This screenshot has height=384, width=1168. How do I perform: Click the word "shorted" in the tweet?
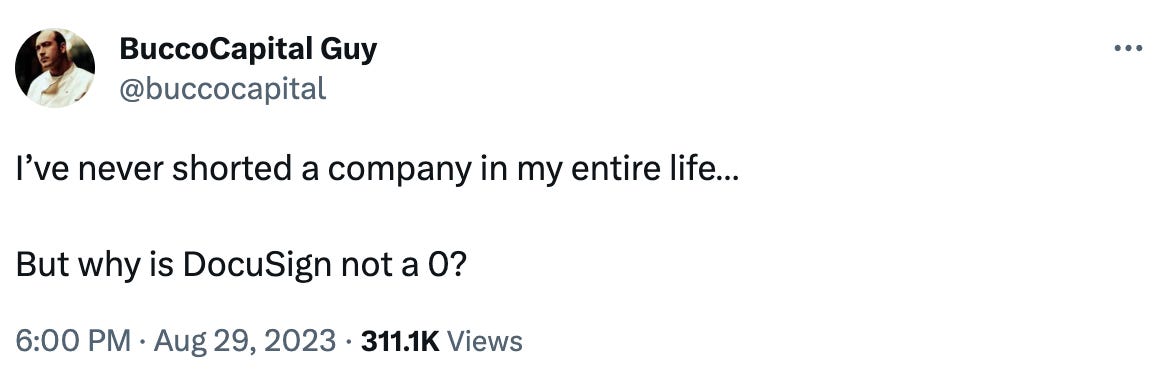pyautogui.click(x=233, y=170)
